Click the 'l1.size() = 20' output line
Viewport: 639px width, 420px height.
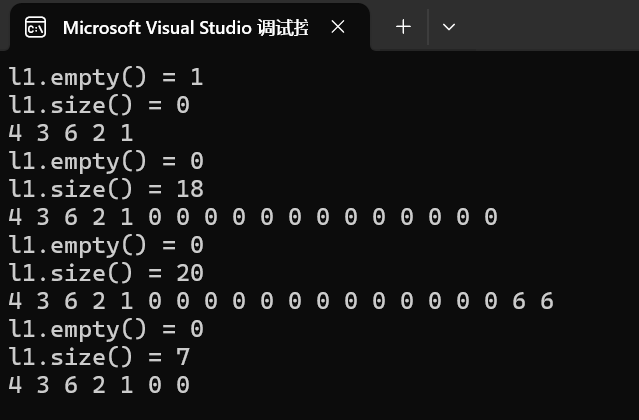pyautogui.click(x=105, y=273)
